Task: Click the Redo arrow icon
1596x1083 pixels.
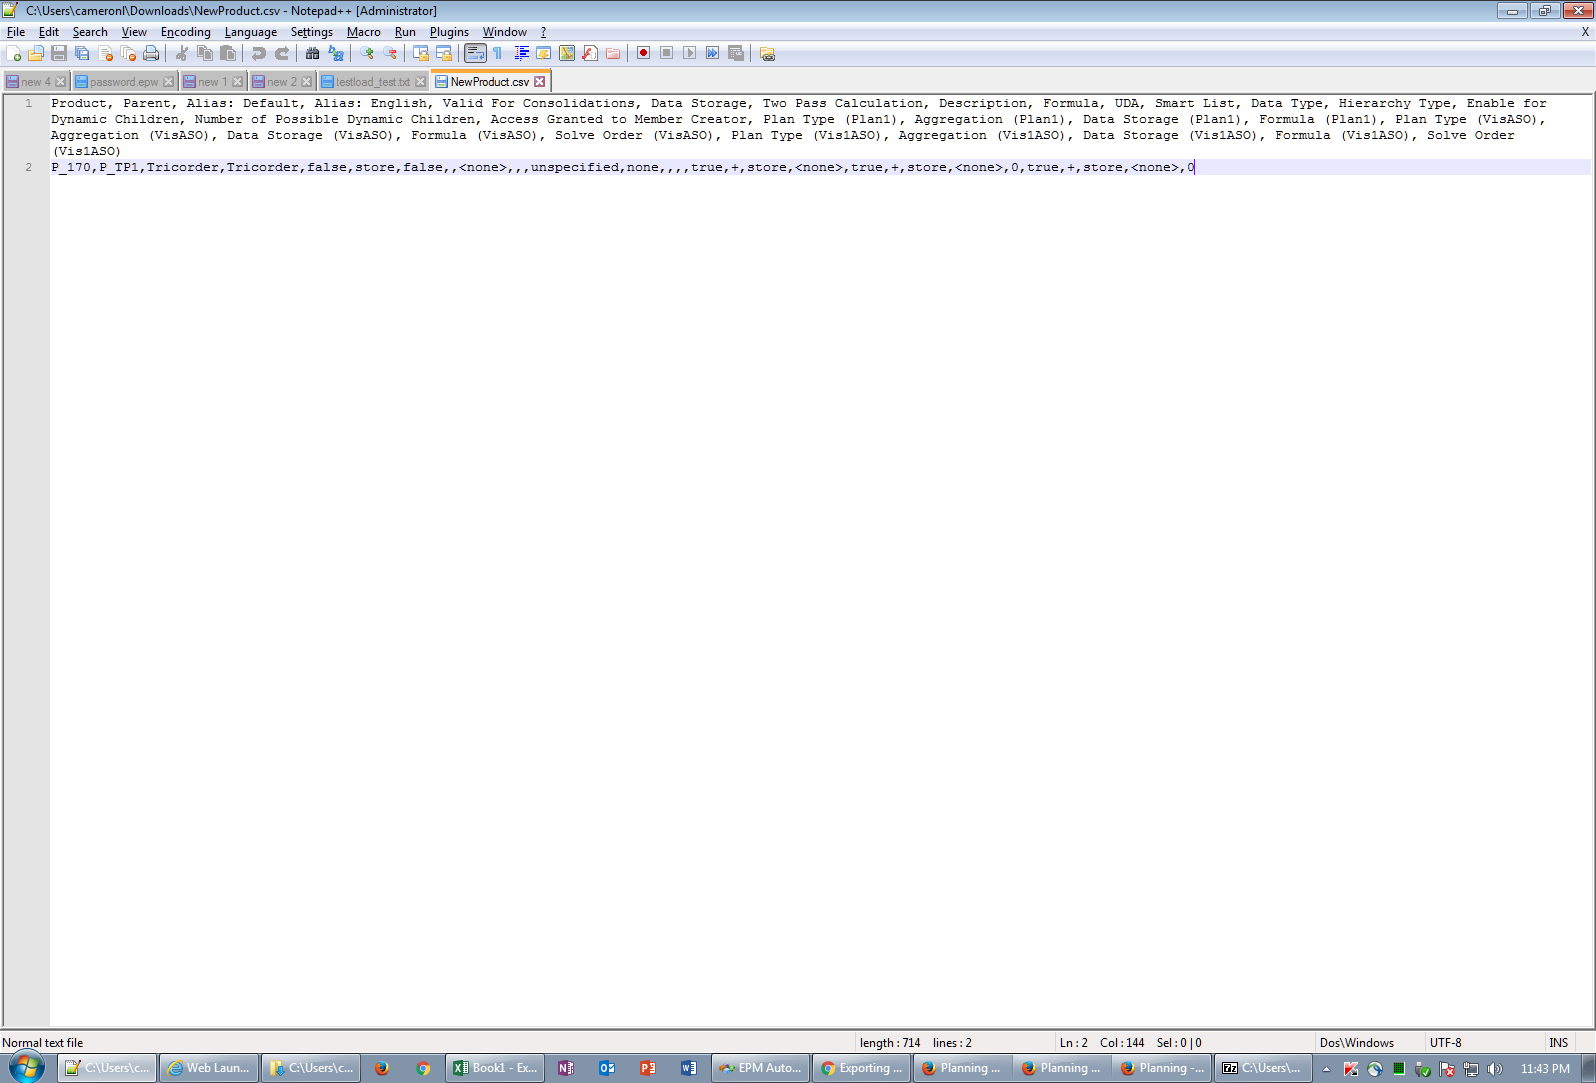Action: pos(282,53)
